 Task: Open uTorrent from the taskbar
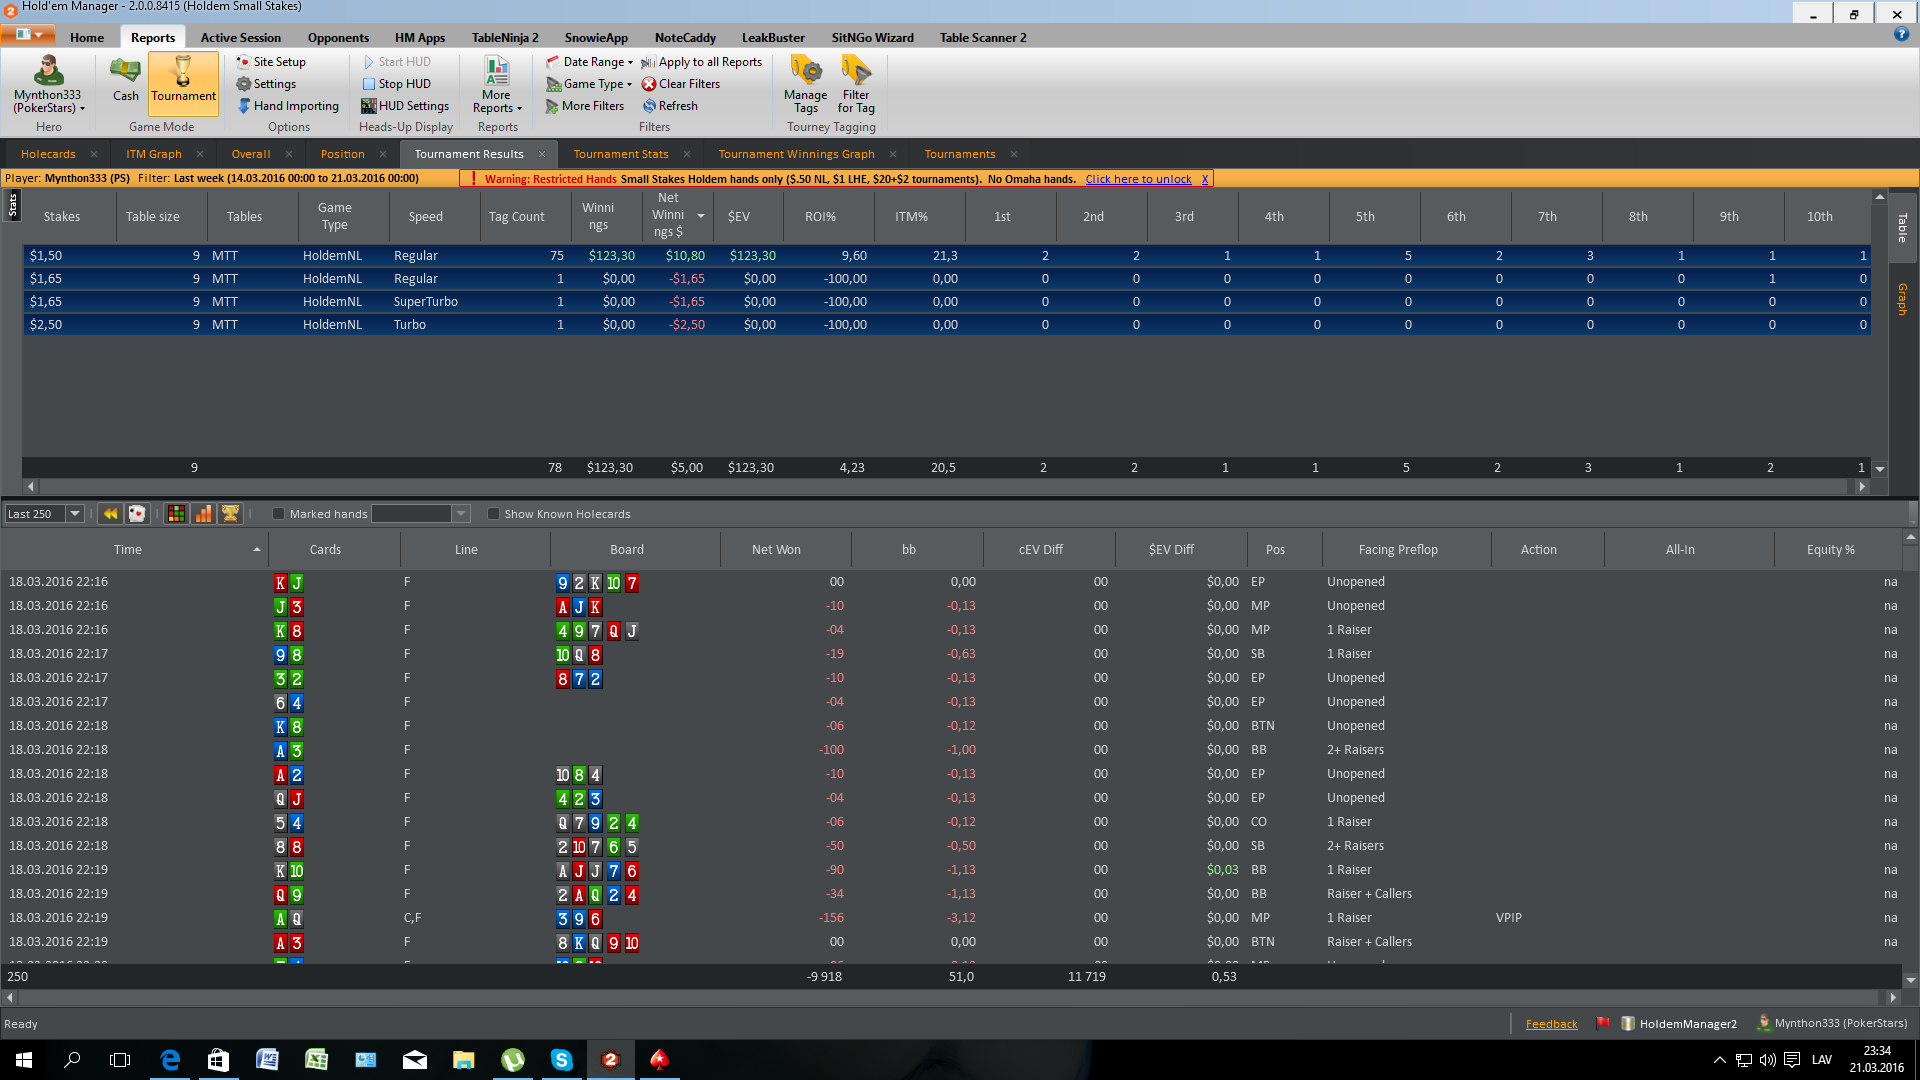pyautogui.click(x=513, y=1060)
